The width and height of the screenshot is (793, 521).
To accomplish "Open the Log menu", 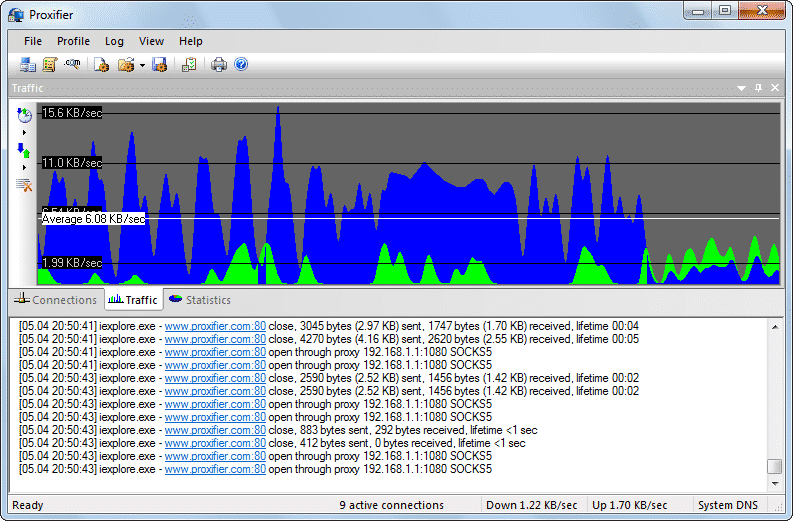I will click(114, 41).
